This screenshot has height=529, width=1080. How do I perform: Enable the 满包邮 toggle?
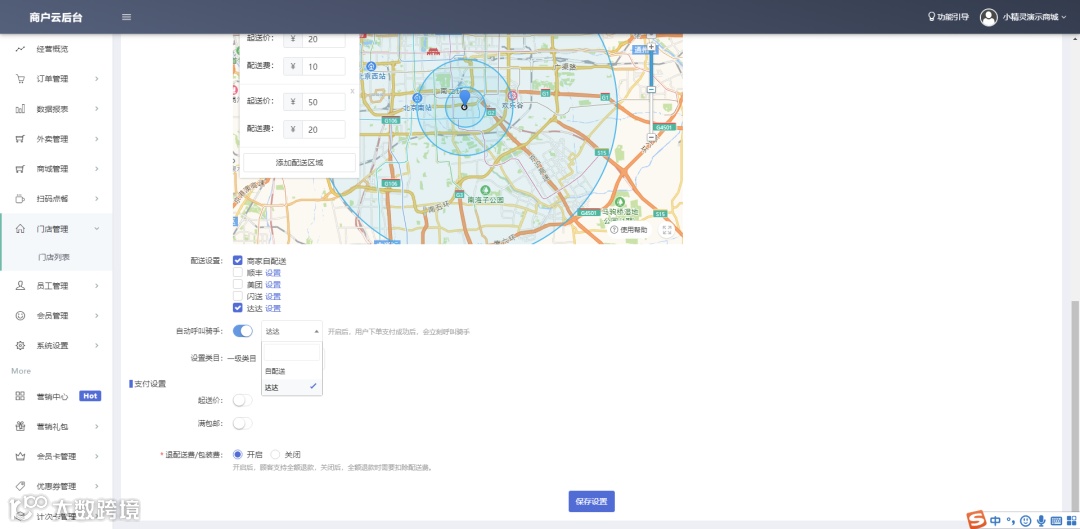click(x=242, y=423)
